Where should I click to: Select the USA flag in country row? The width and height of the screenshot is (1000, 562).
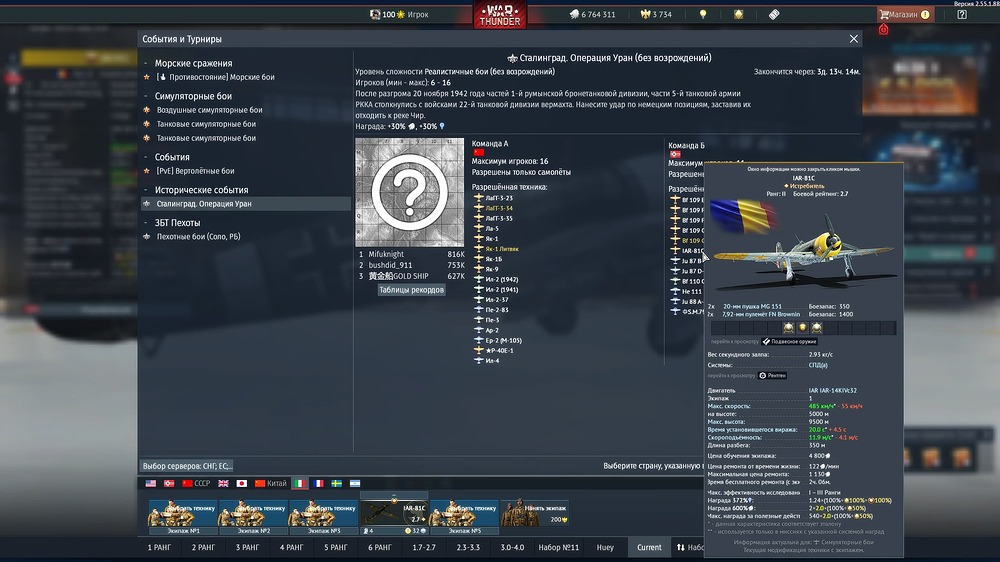tap(151, 484)
